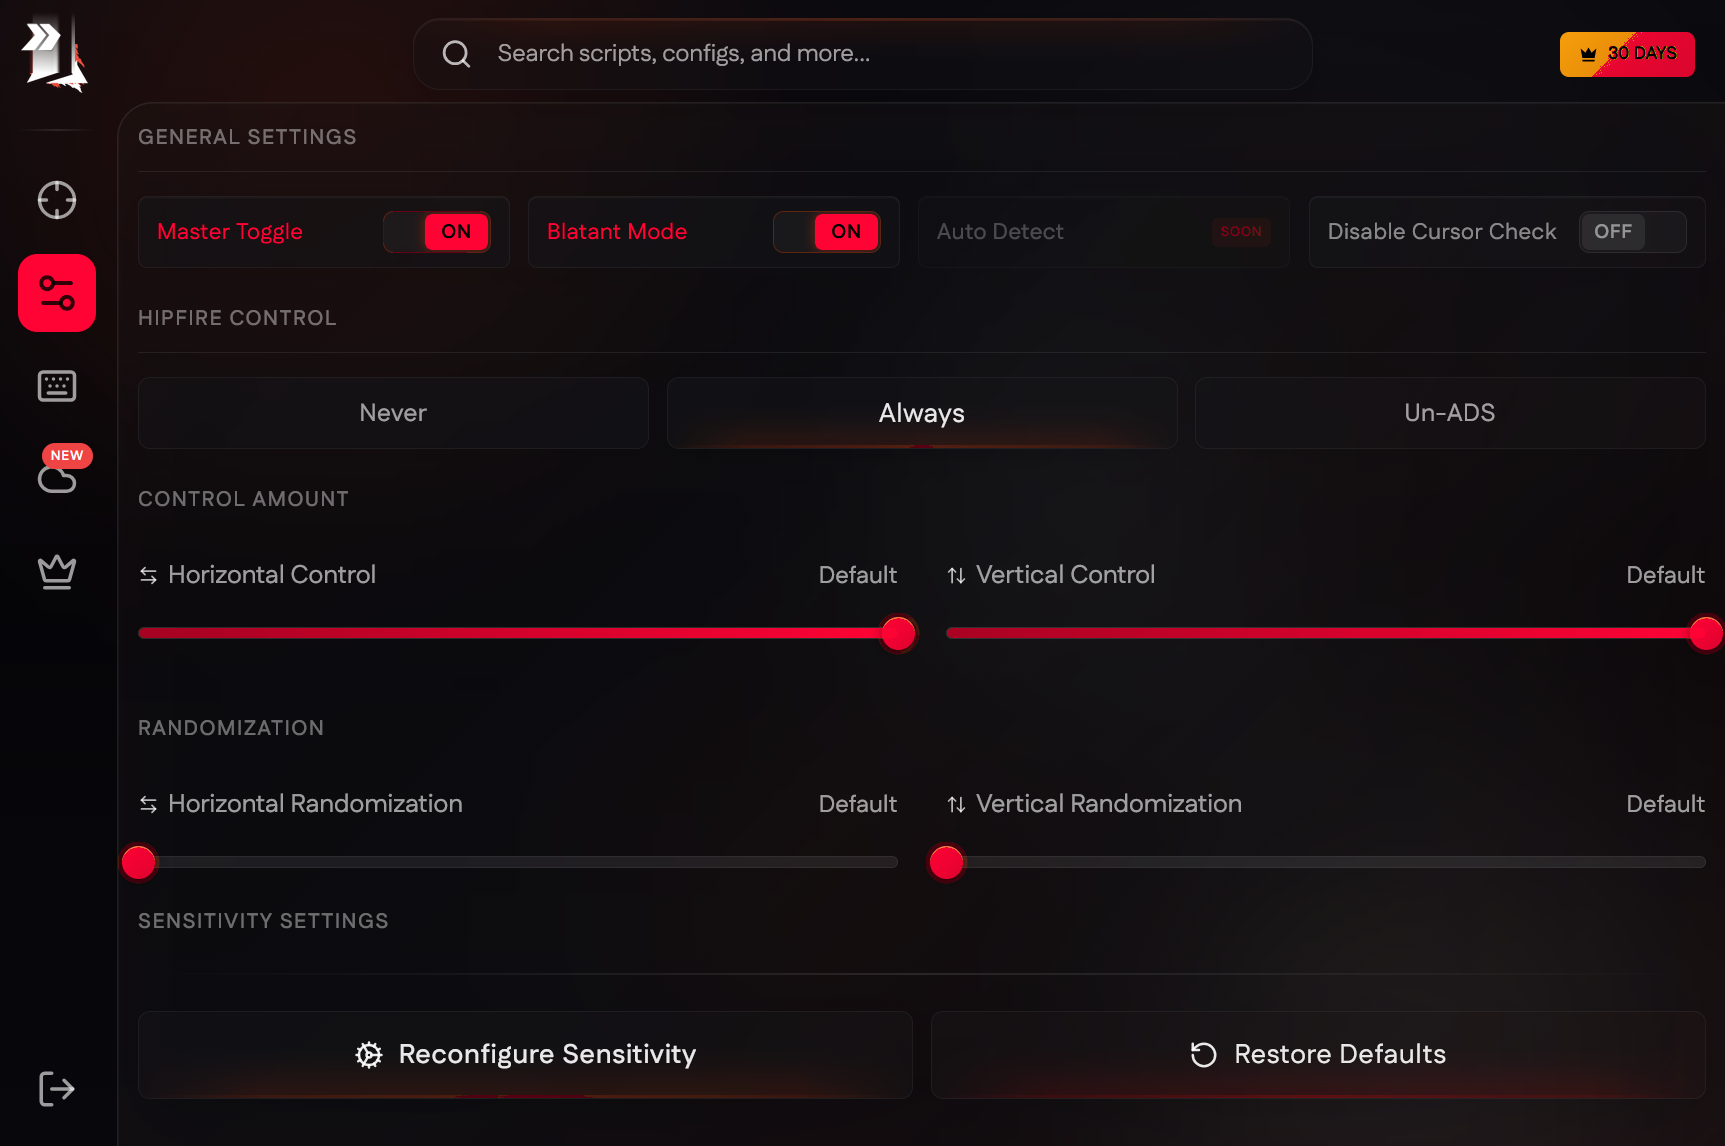Viewport: 1725px width, 1146px height.
Task: Reset Horizontal Randomization to Default
Action: click(857, 804)
